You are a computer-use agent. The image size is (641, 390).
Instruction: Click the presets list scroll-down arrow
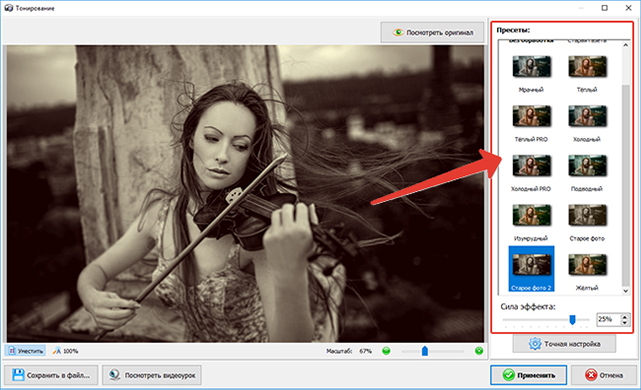tap(625, 291)
